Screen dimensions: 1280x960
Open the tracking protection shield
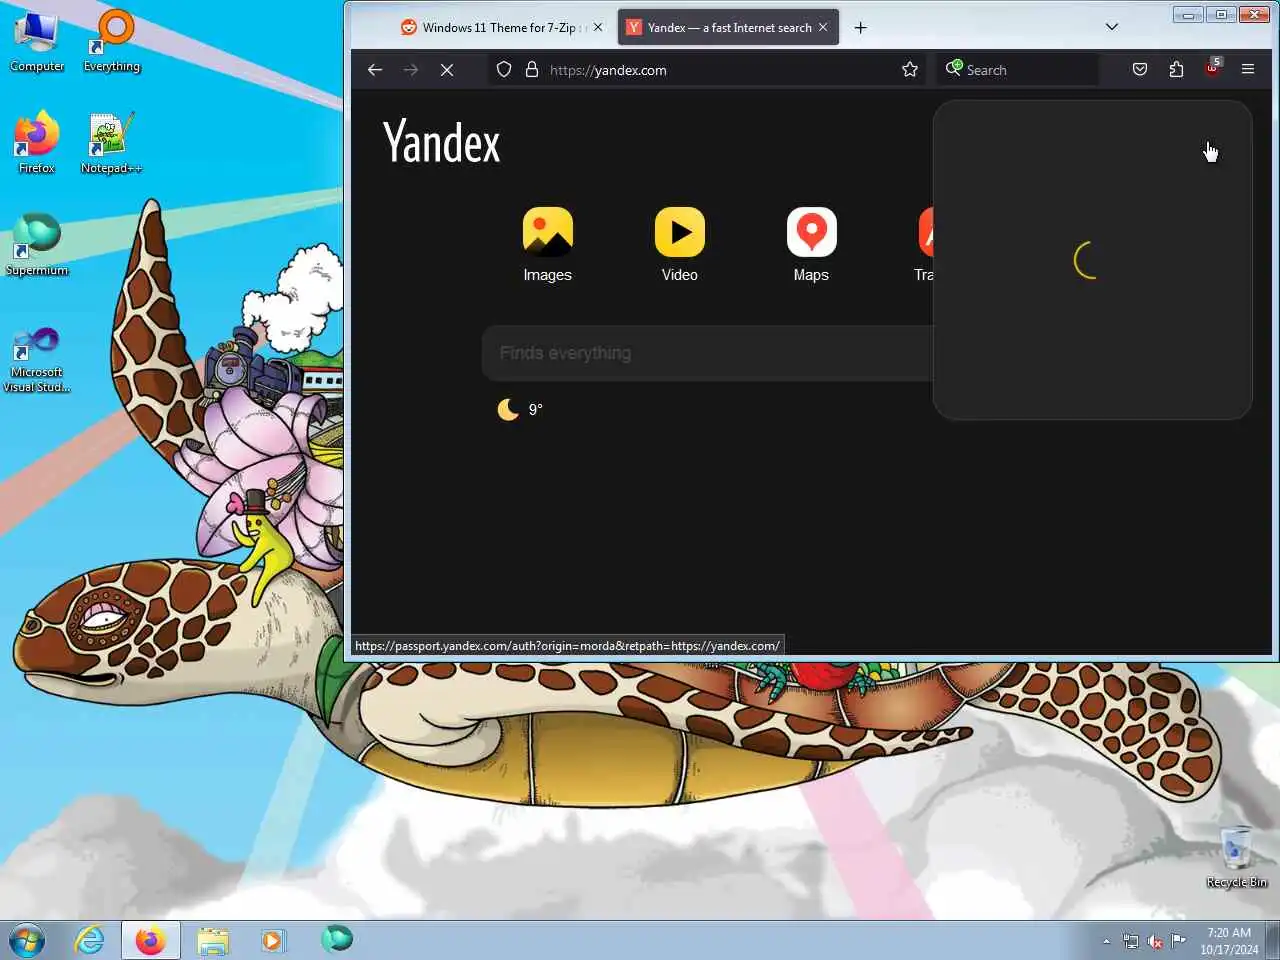click(x=504, y=70)
